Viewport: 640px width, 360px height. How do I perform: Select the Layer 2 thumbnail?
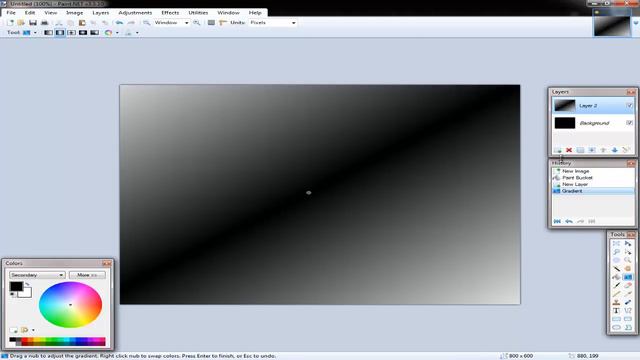click(564, 106)
